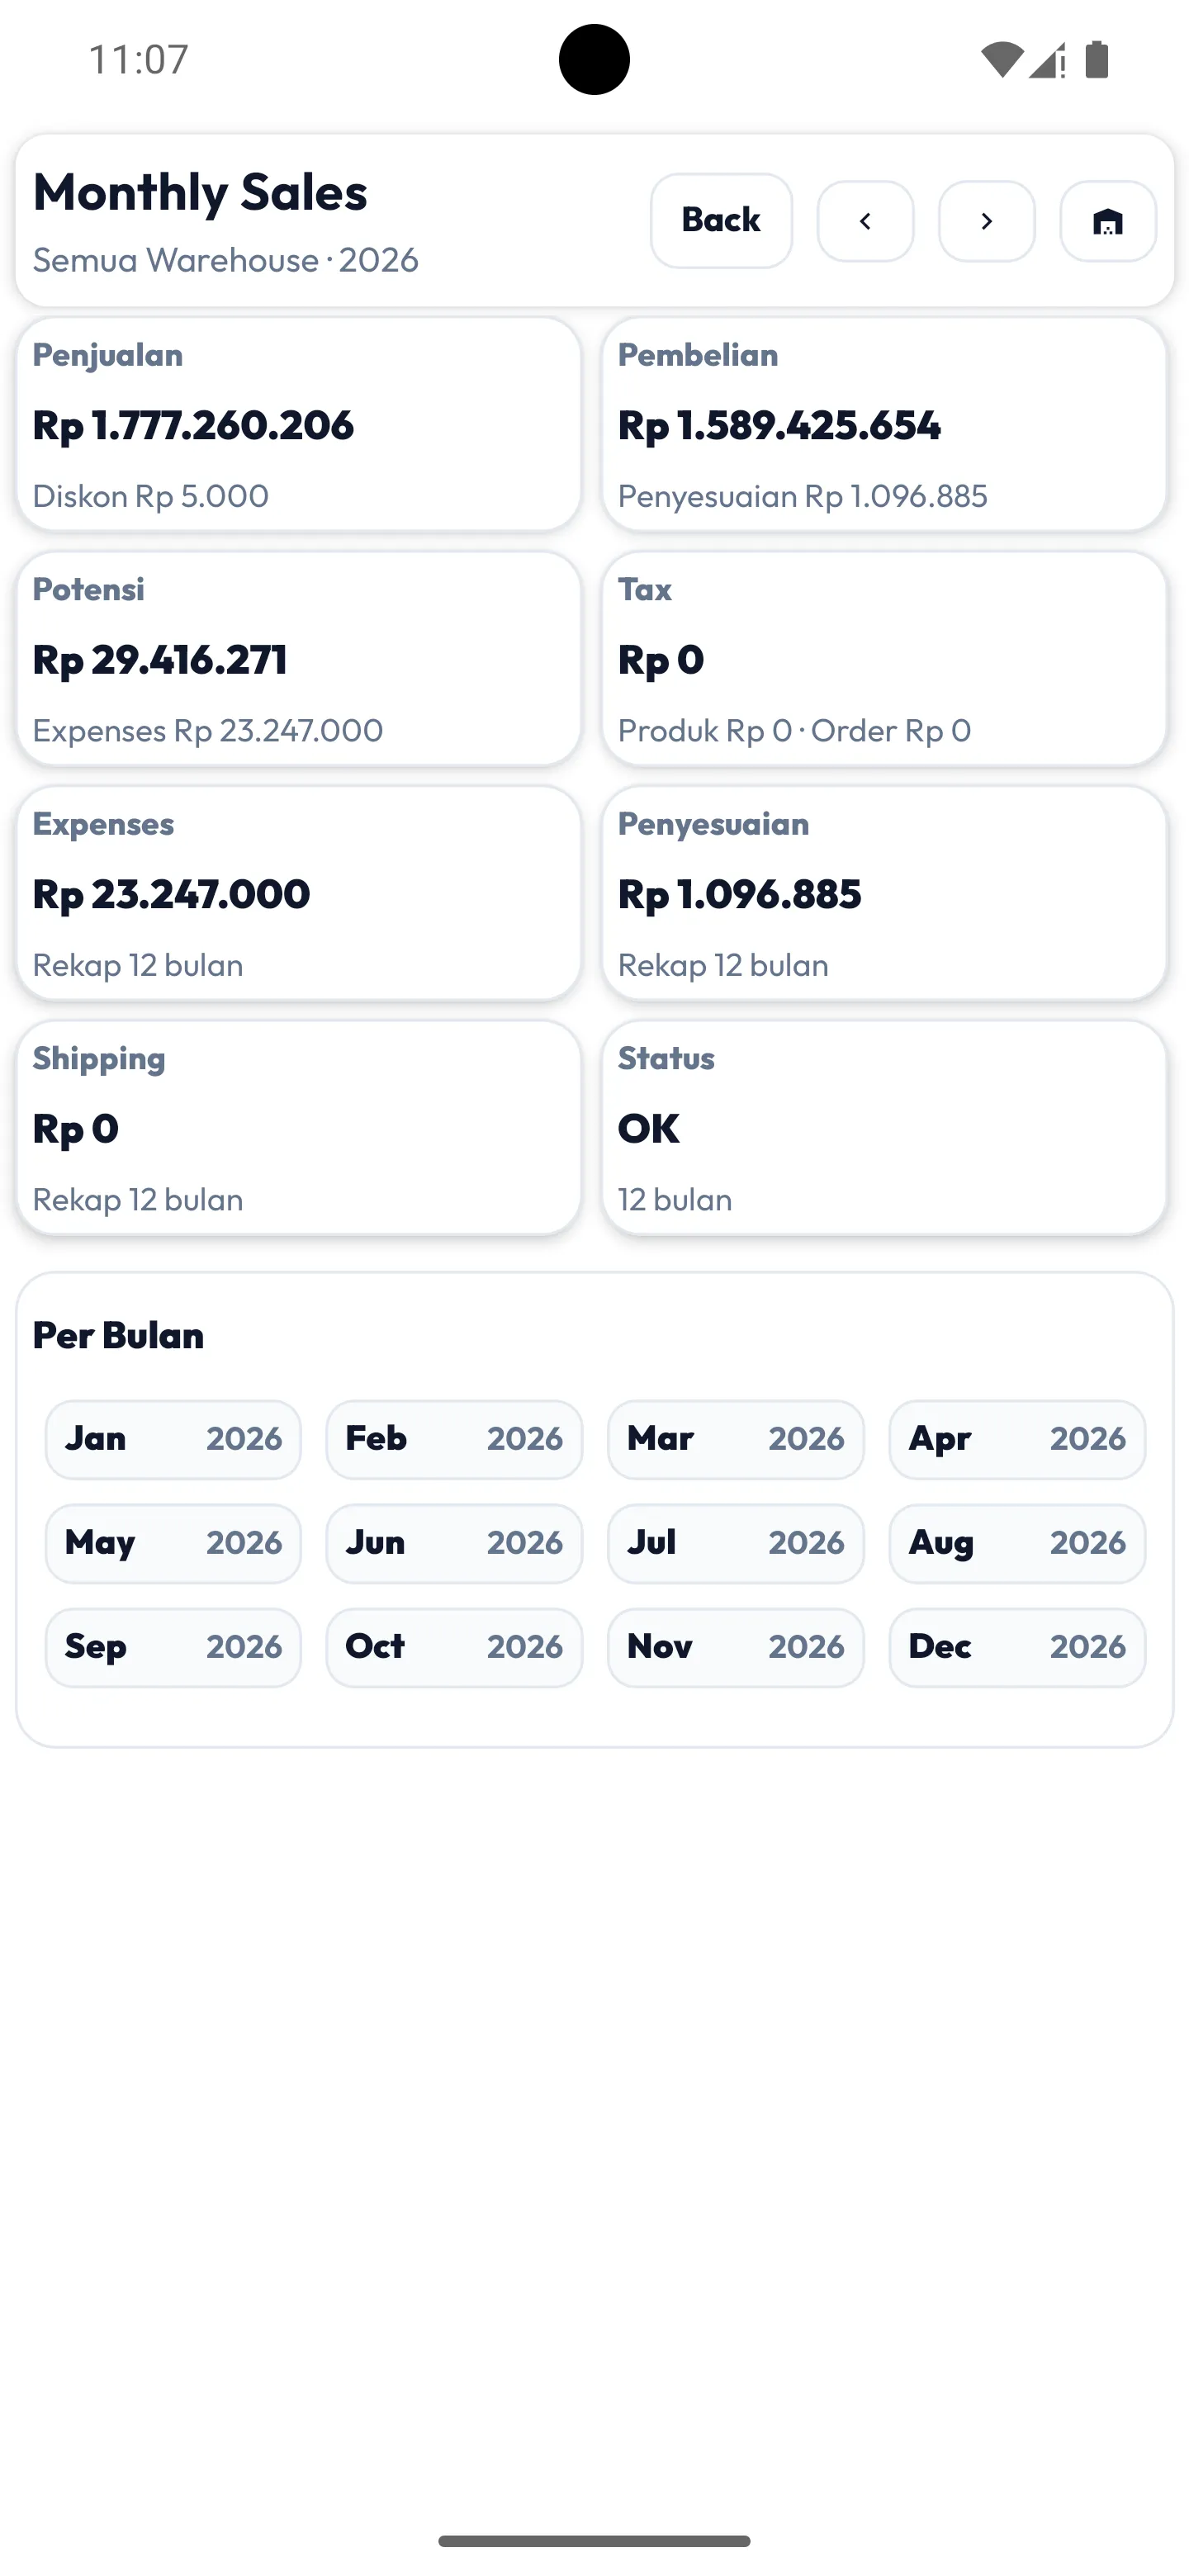
Task: View the Penyesuaian card
Action: point(884,893)
